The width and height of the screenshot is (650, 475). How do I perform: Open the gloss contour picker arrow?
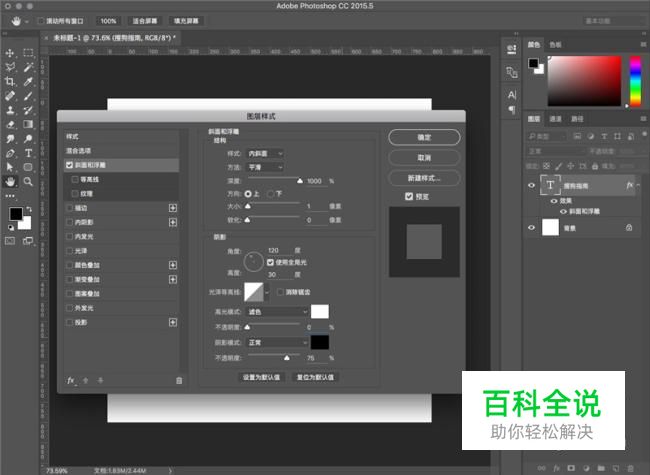[267, 292]
